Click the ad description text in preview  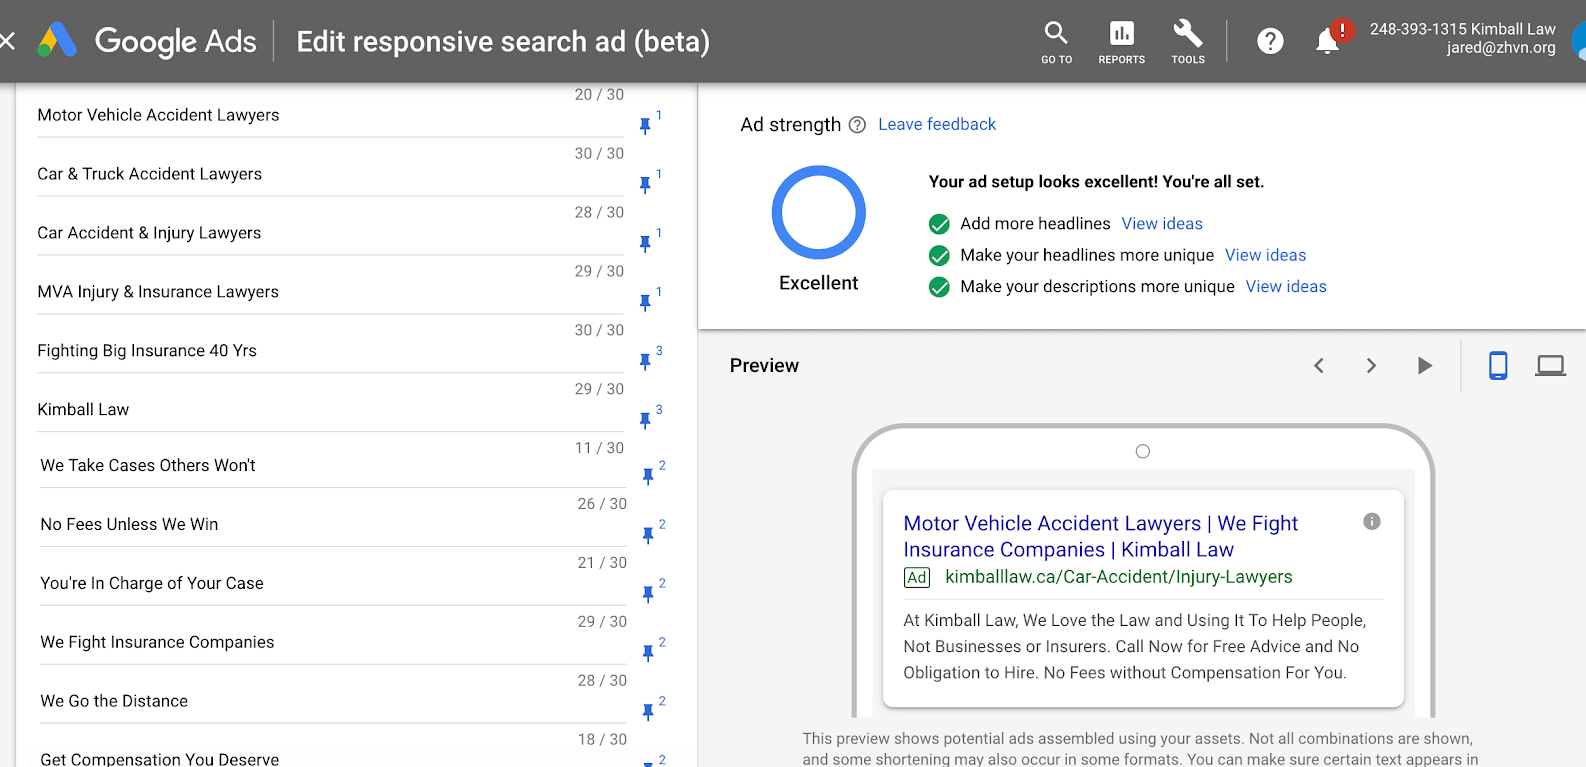[x=1134, y=646]
